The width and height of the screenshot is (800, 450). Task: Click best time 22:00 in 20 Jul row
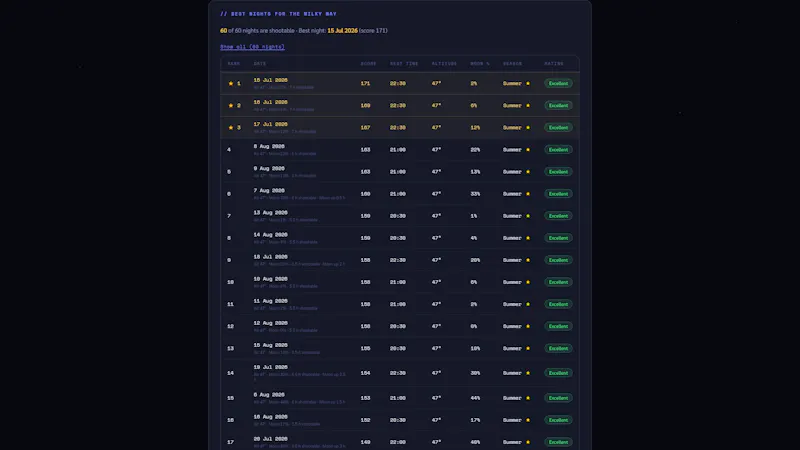[x=398, y=442]
